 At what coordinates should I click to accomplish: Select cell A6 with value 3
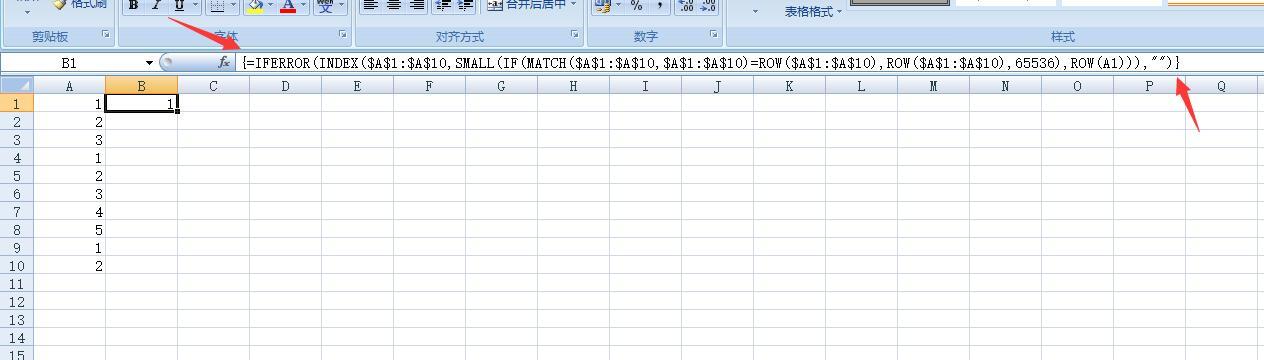69,194
